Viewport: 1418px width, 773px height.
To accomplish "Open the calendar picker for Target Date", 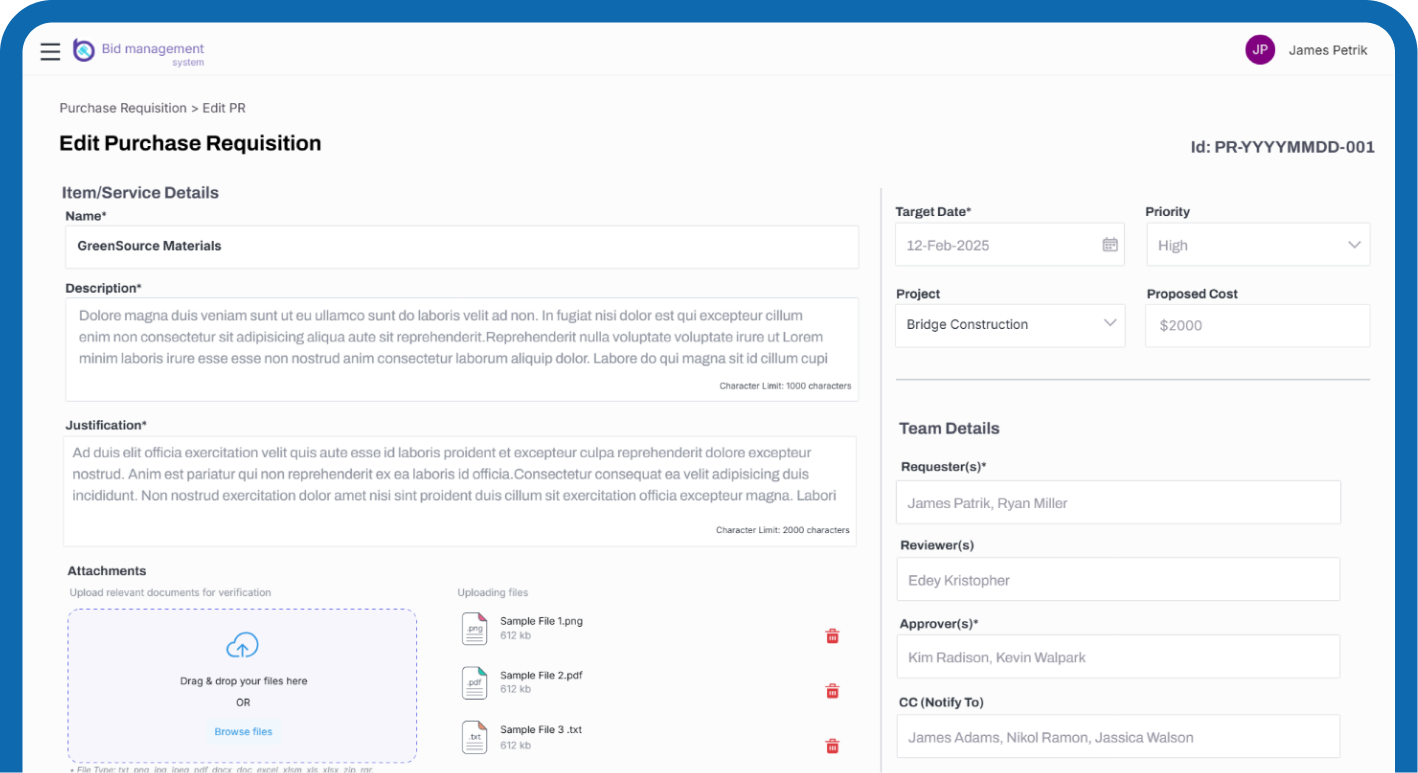I will tap(1110, 244).
